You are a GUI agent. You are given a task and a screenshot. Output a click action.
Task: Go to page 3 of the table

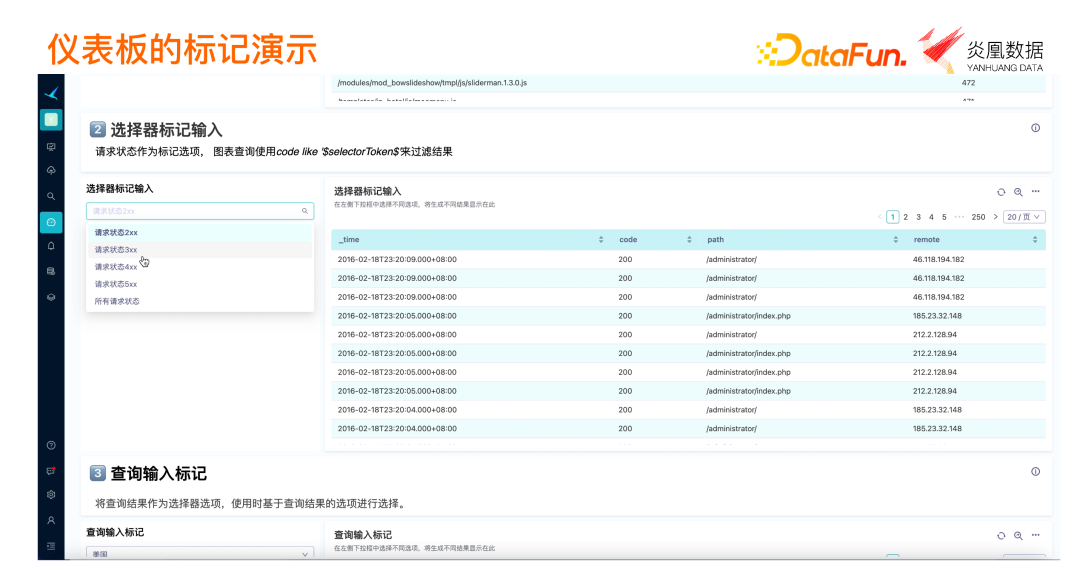tap(918, 217)
